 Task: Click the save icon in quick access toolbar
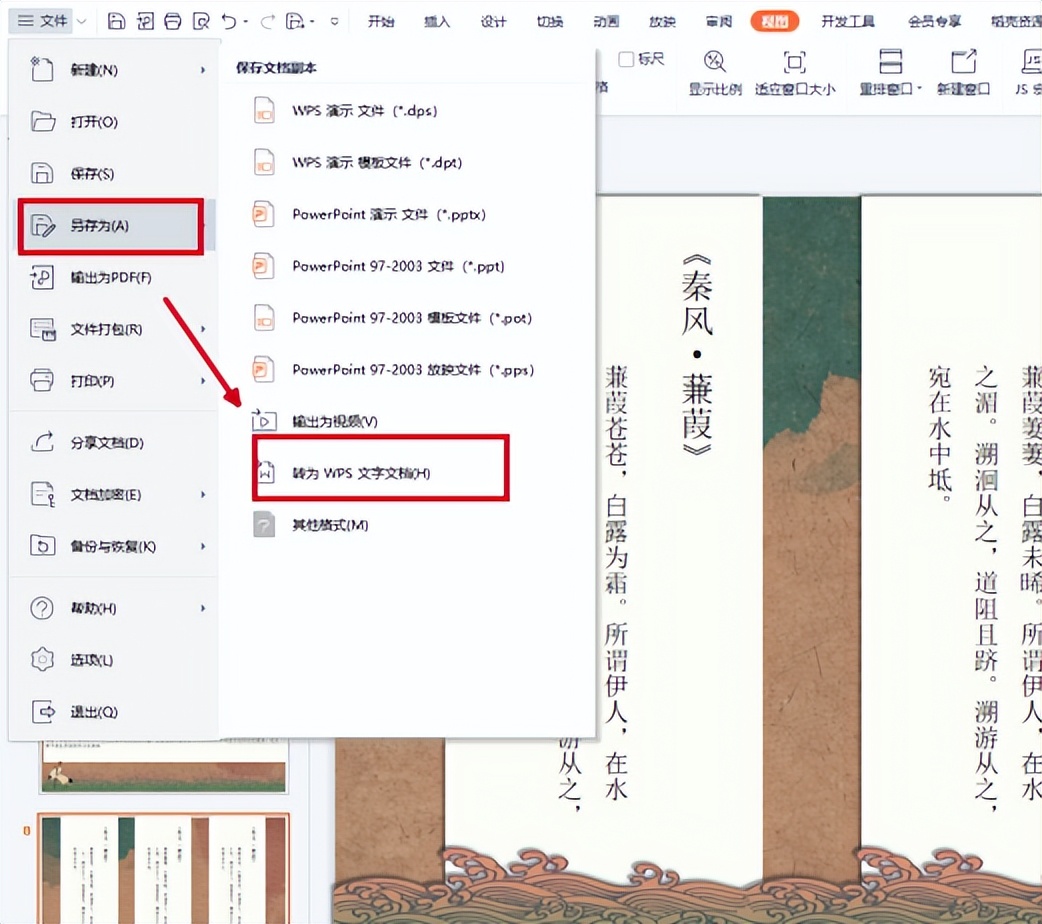click(x=117, y=21)
